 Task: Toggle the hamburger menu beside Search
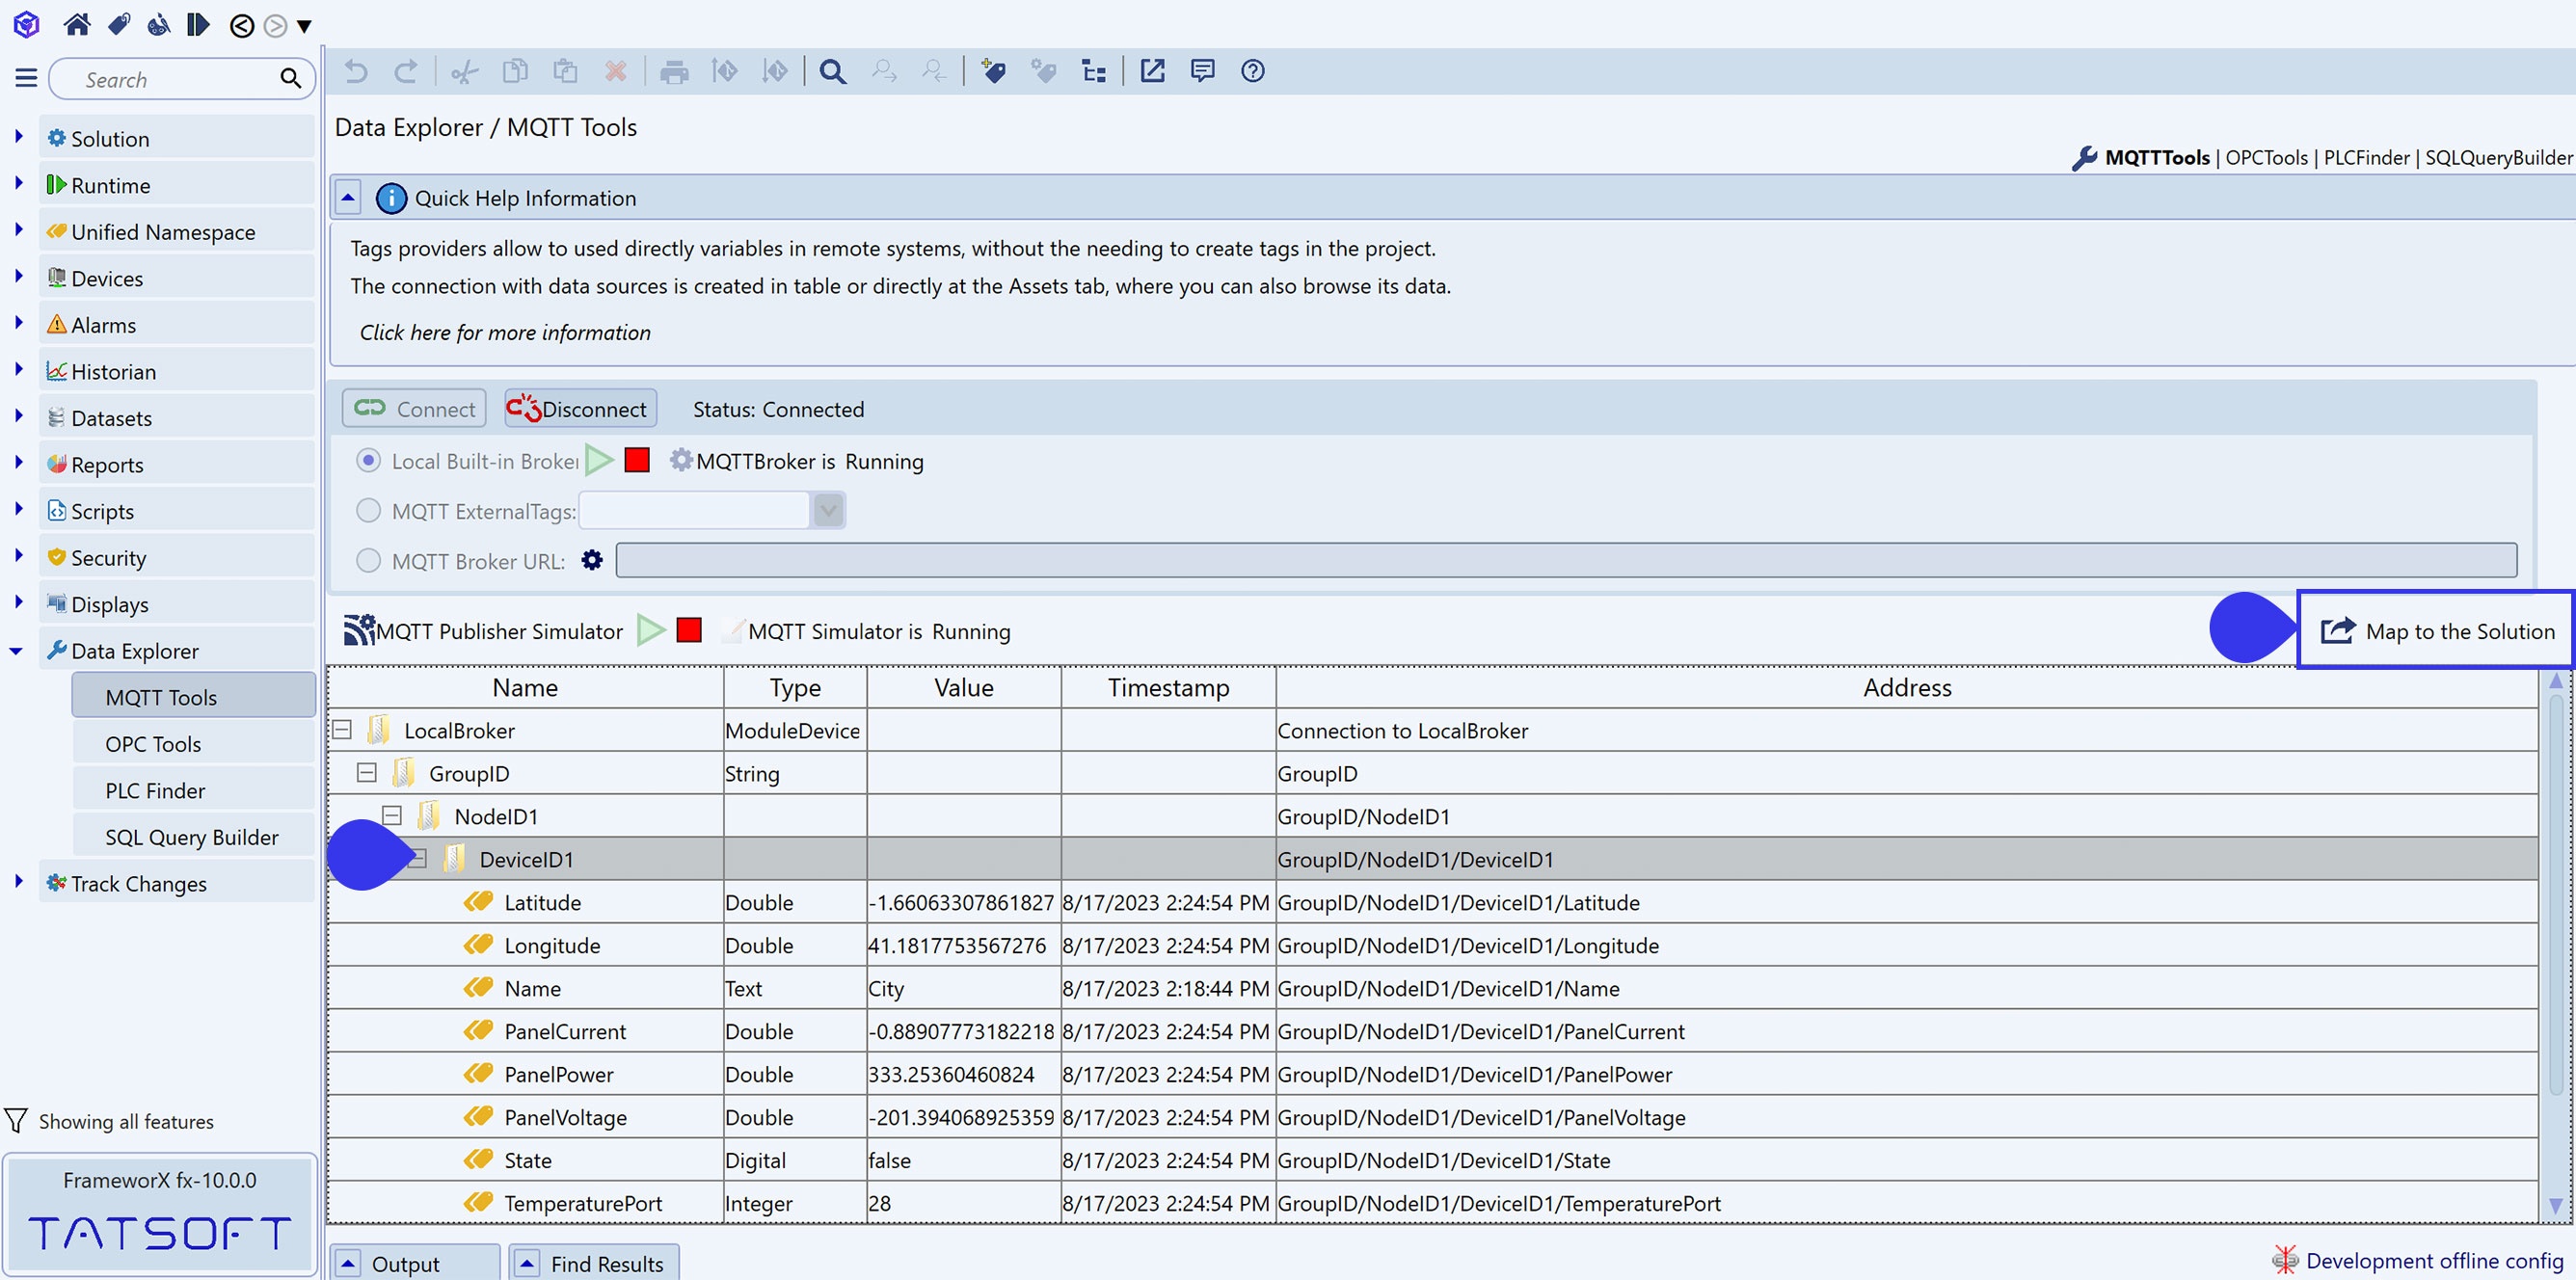click(26, 78)
